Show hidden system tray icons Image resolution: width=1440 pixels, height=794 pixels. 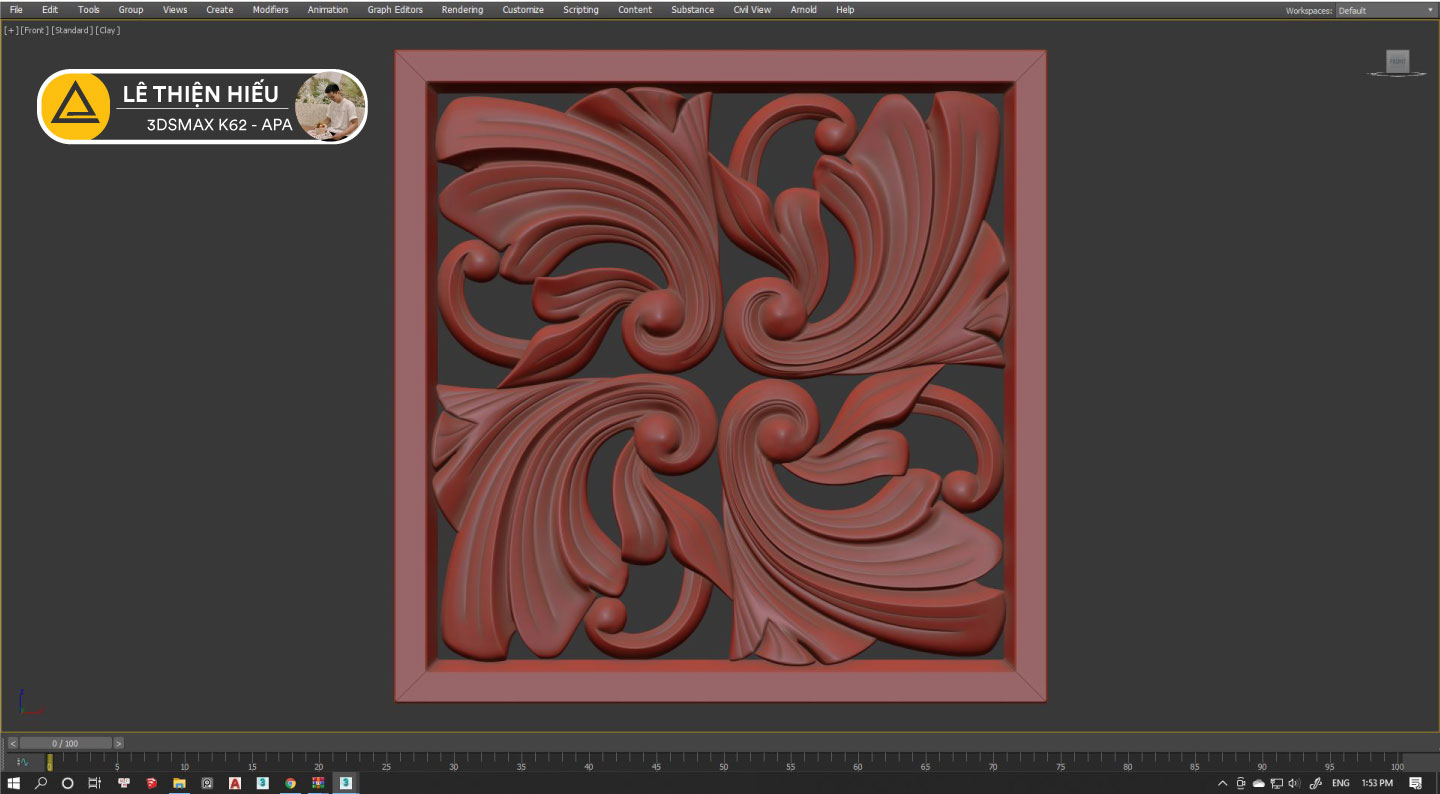[1222, 783]
